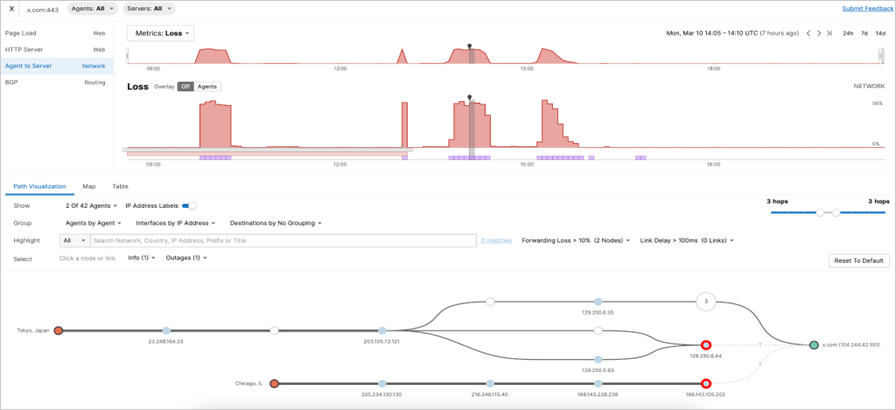
Task: Click the hops range slider handle
Action: 820,213
